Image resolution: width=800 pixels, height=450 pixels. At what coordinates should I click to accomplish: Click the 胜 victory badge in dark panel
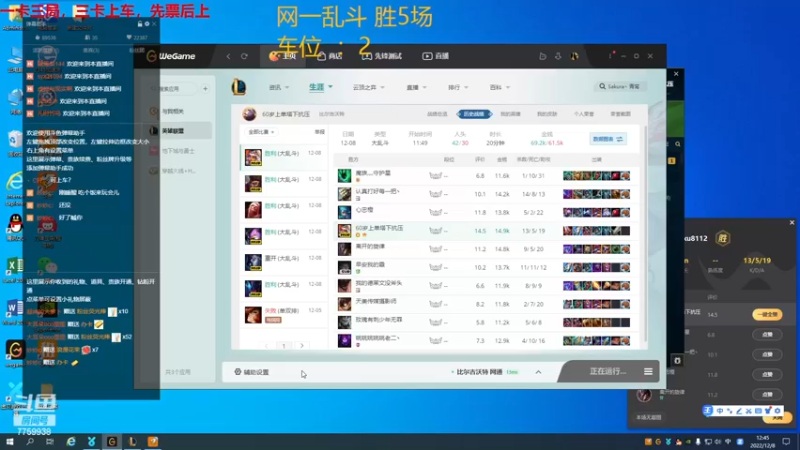(x=722, y=238)
